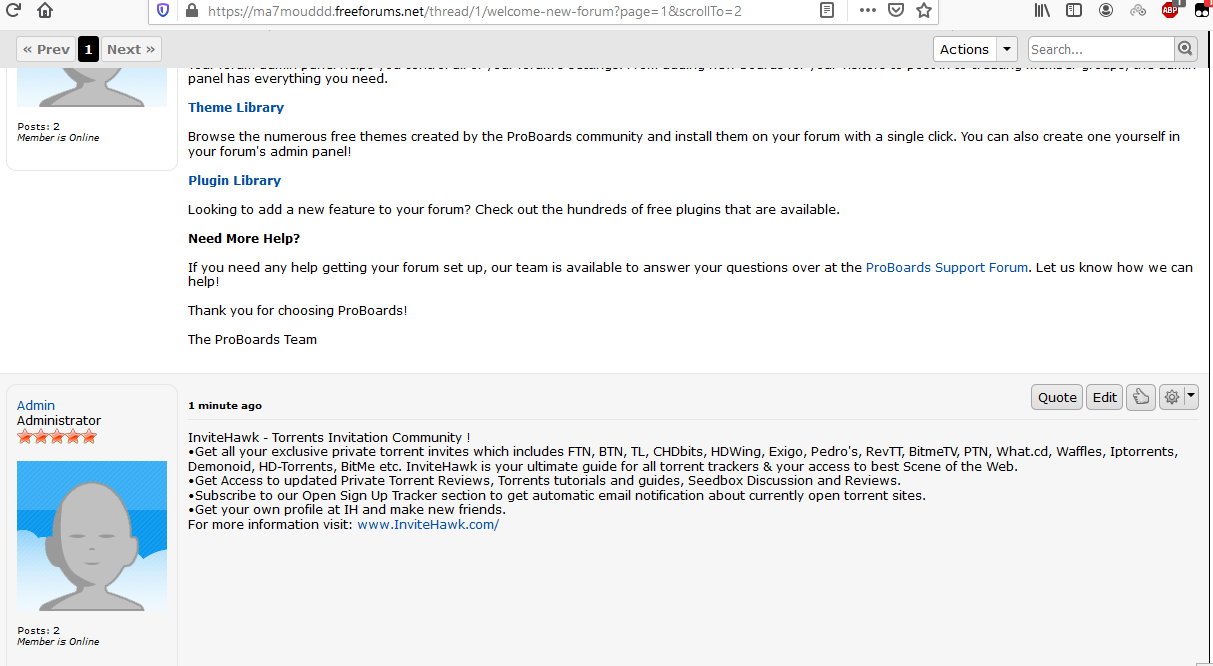Reload the page with the refresh icon
Screen dimensions: 1213x666
click(13, 10)
